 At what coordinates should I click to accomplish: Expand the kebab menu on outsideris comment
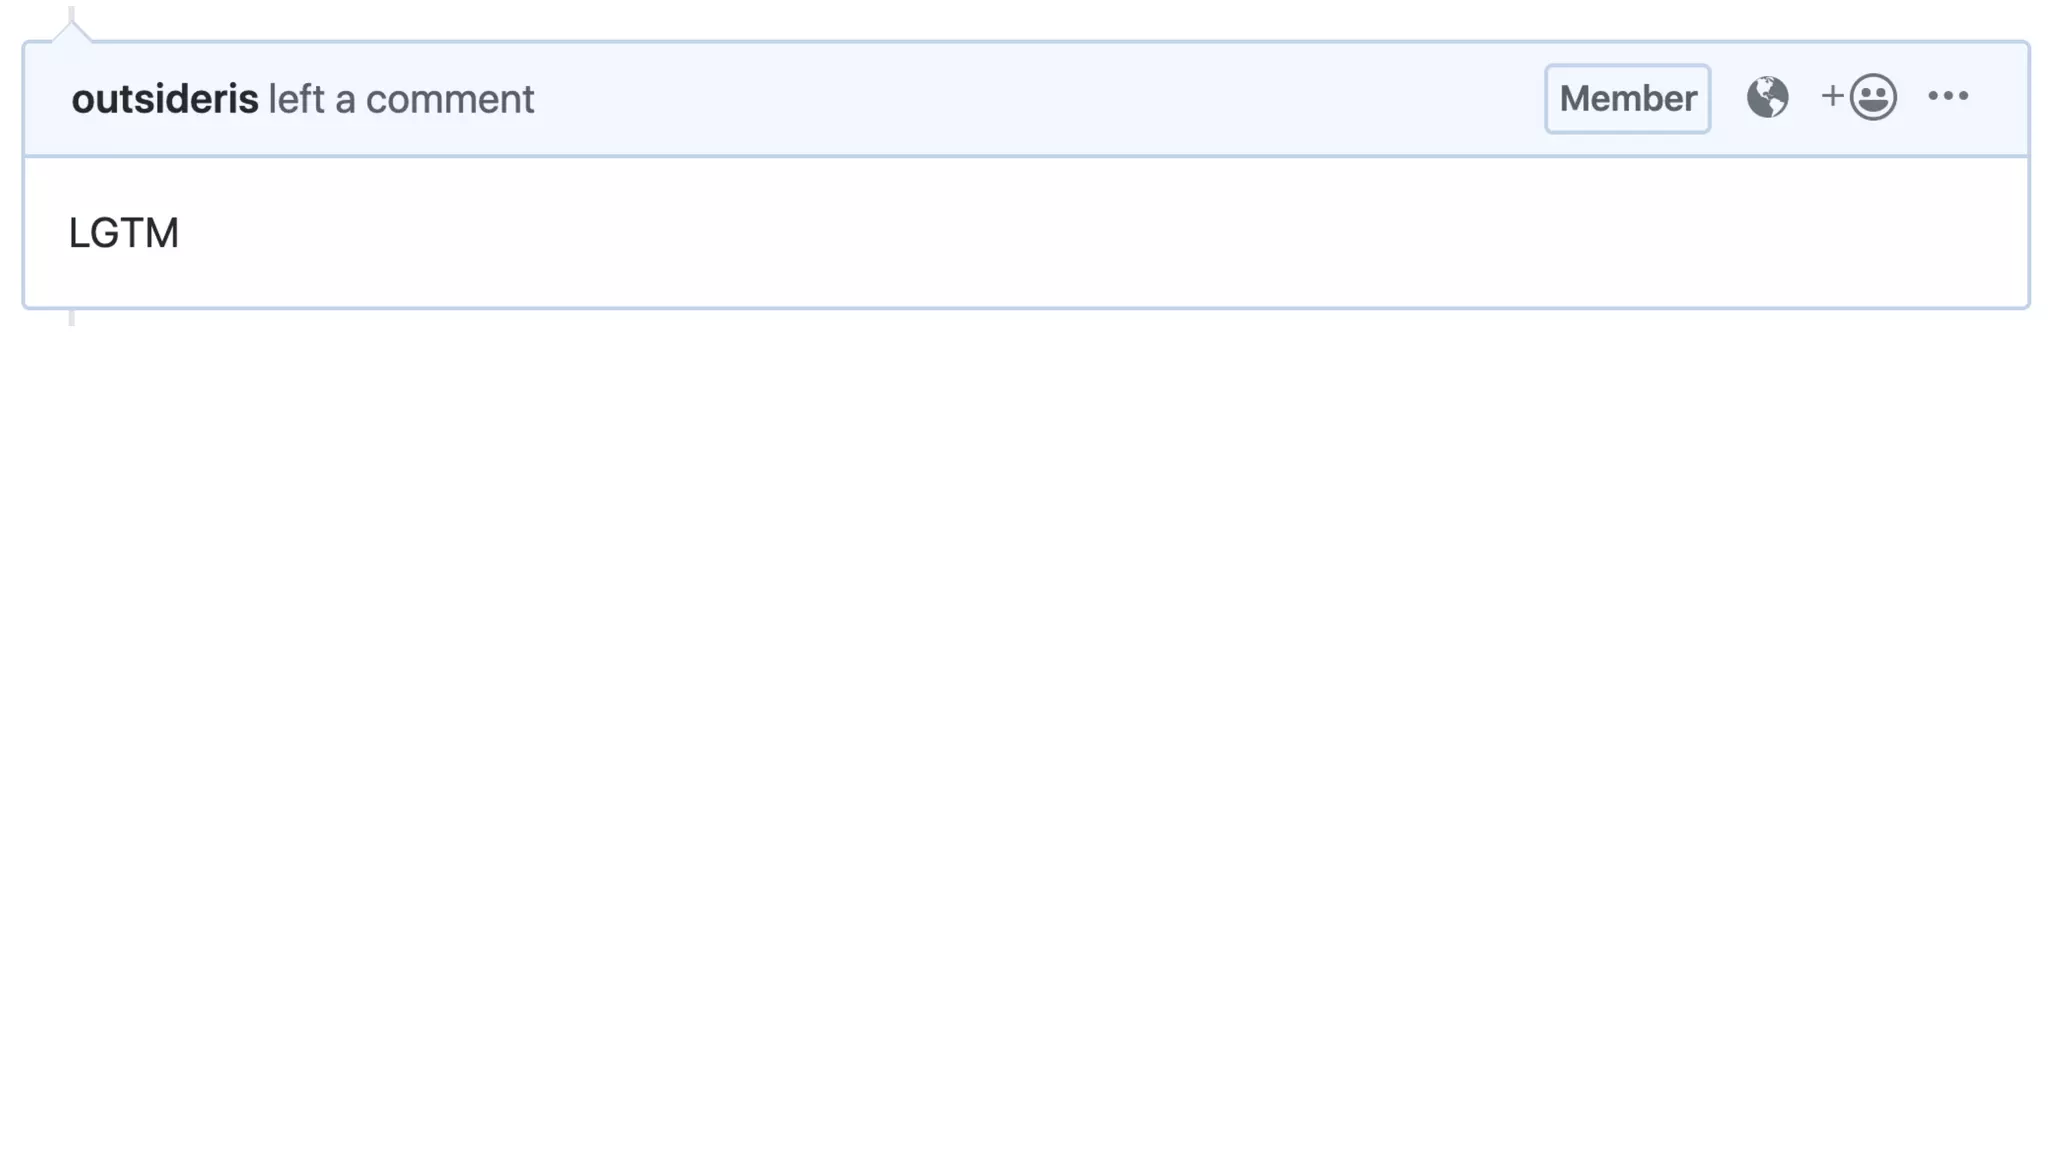click(x=1947, y=96)
